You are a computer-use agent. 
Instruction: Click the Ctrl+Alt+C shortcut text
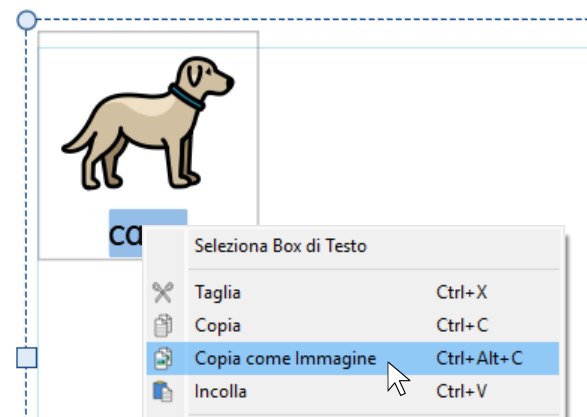pos(479,358)
